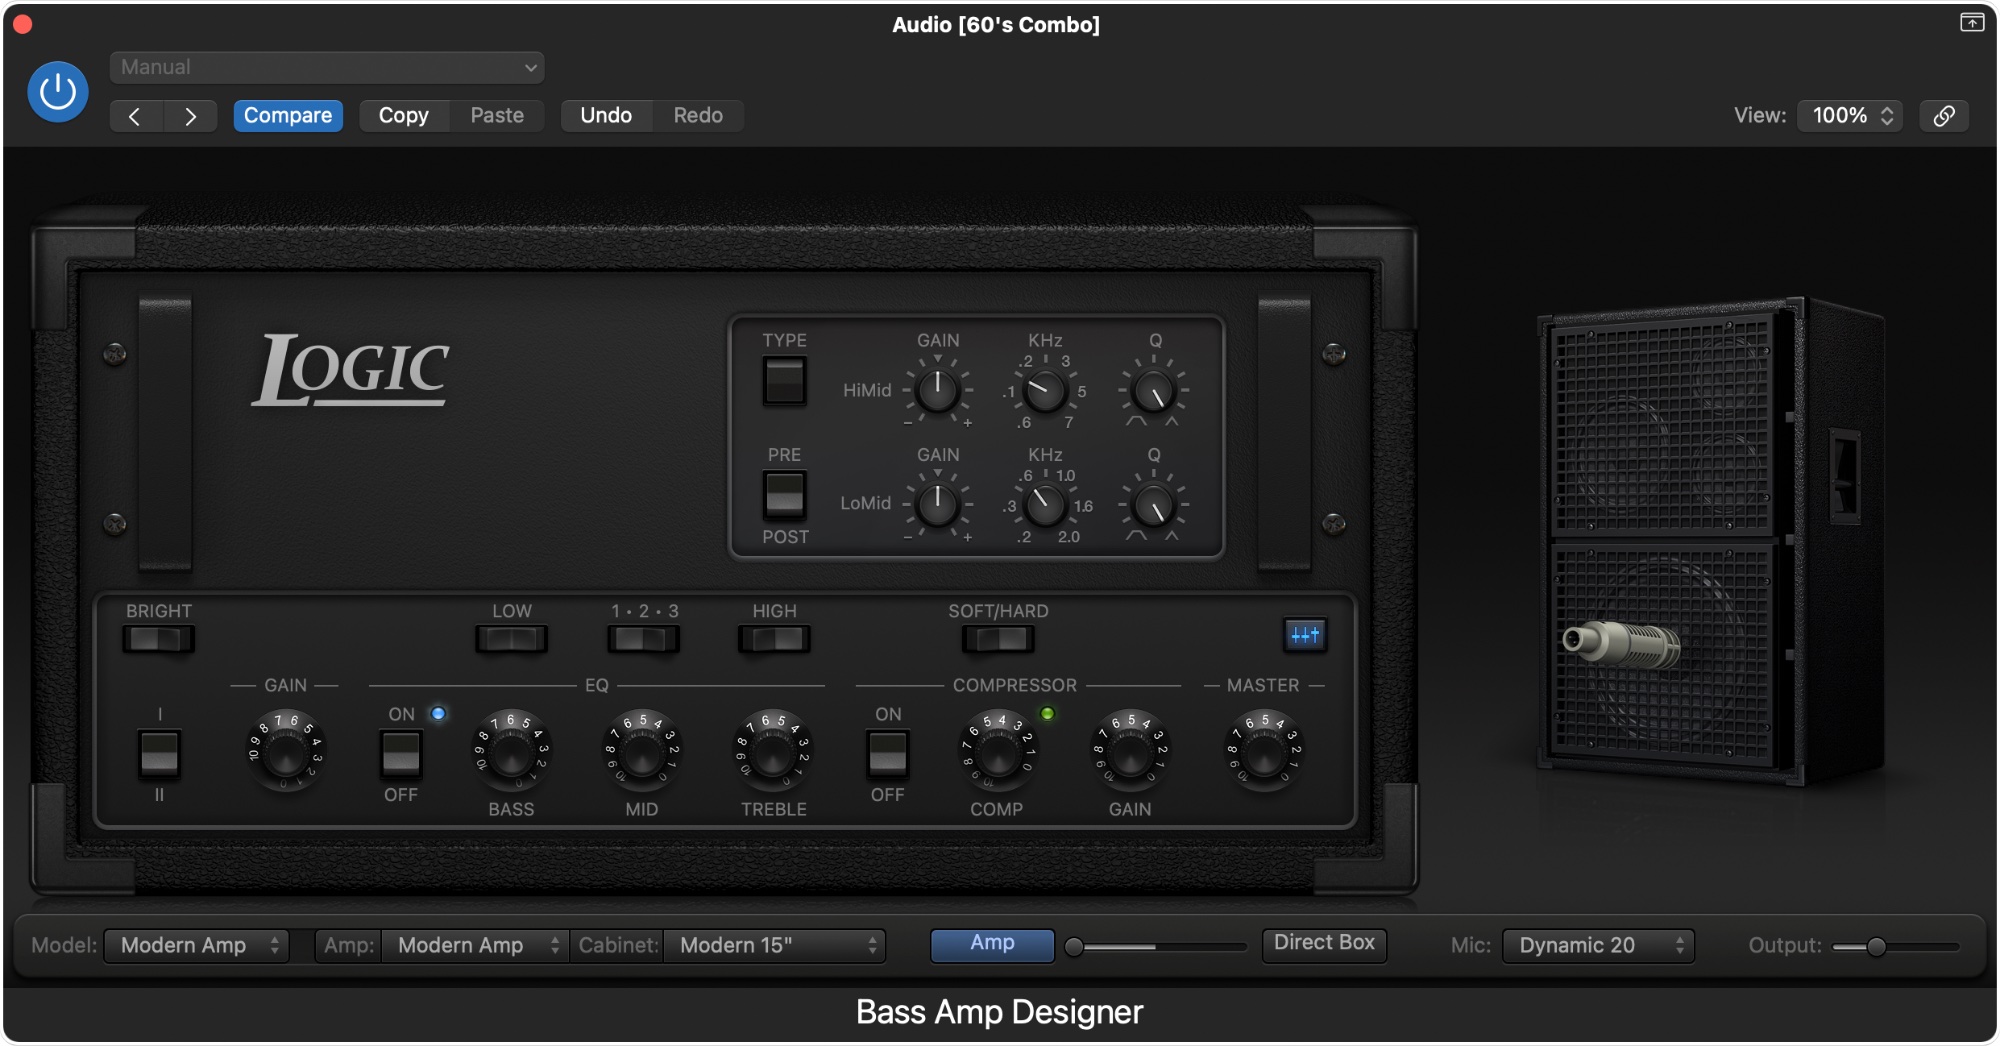Click the window expand icon at top right

[1972, 23]
